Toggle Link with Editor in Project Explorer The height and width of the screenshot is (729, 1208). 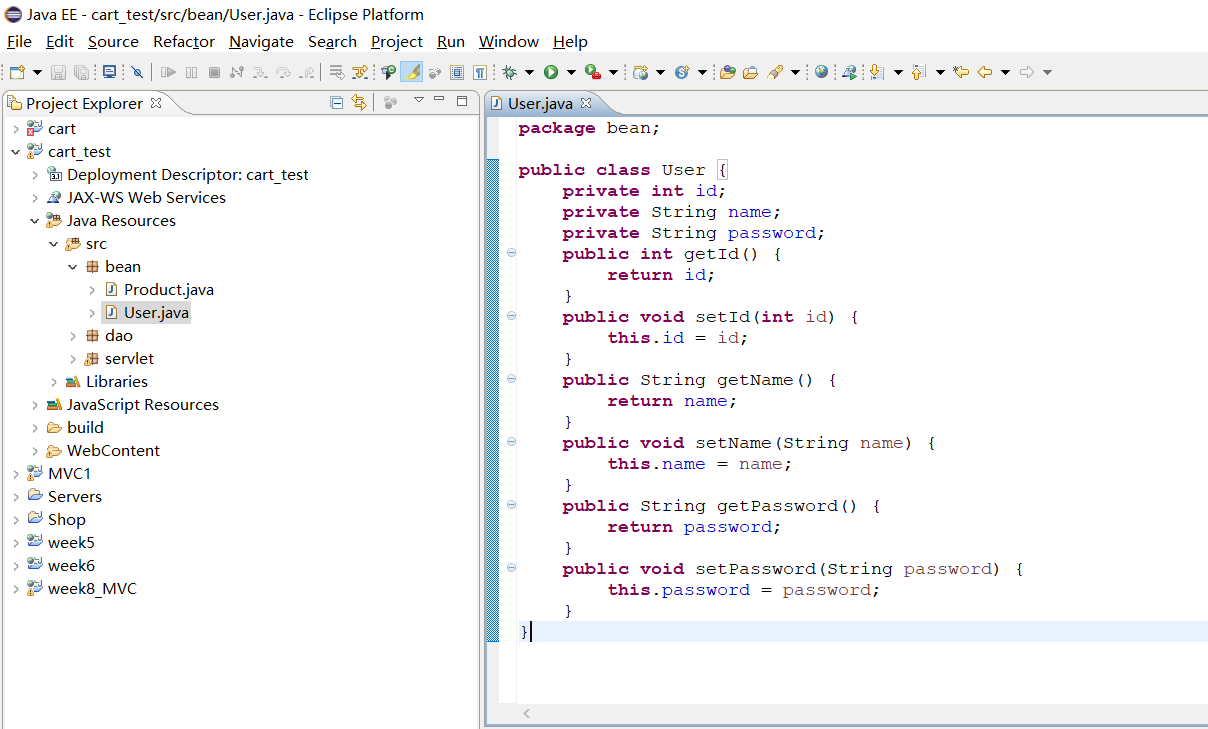click(359, 102)
